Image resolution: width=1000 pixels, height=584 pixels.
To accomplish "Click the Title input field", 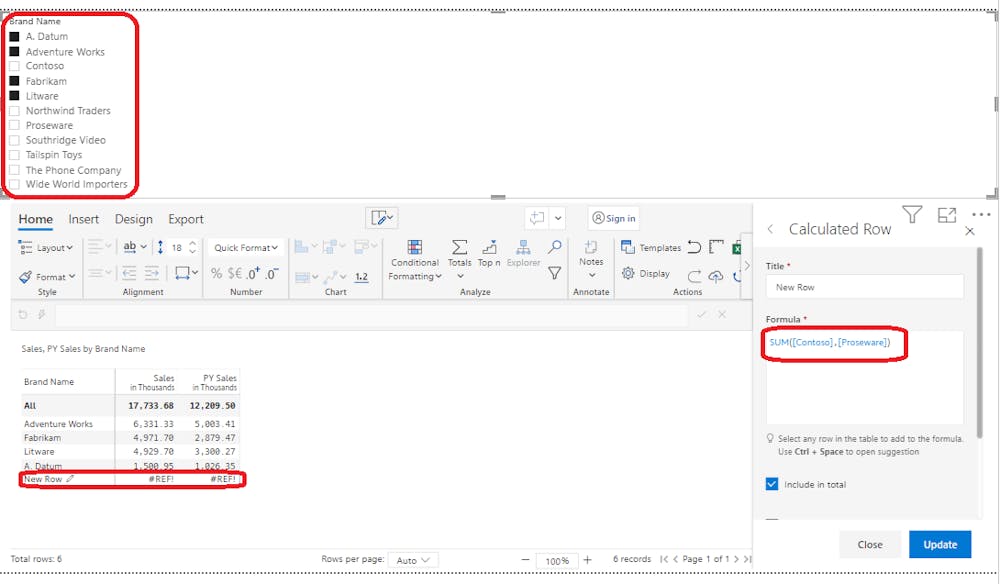I will (x=865, y=287).
